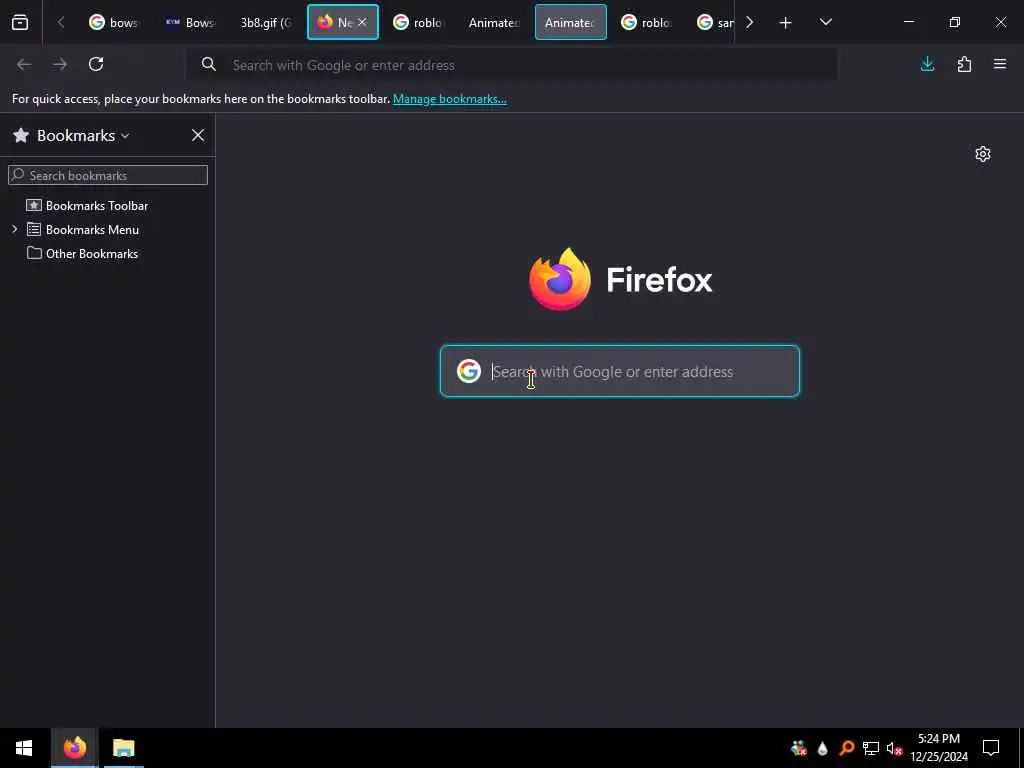This screenshot has height=768, width=1024.
Task: Open the Windows notification center
Action: [x=991, y=748]
